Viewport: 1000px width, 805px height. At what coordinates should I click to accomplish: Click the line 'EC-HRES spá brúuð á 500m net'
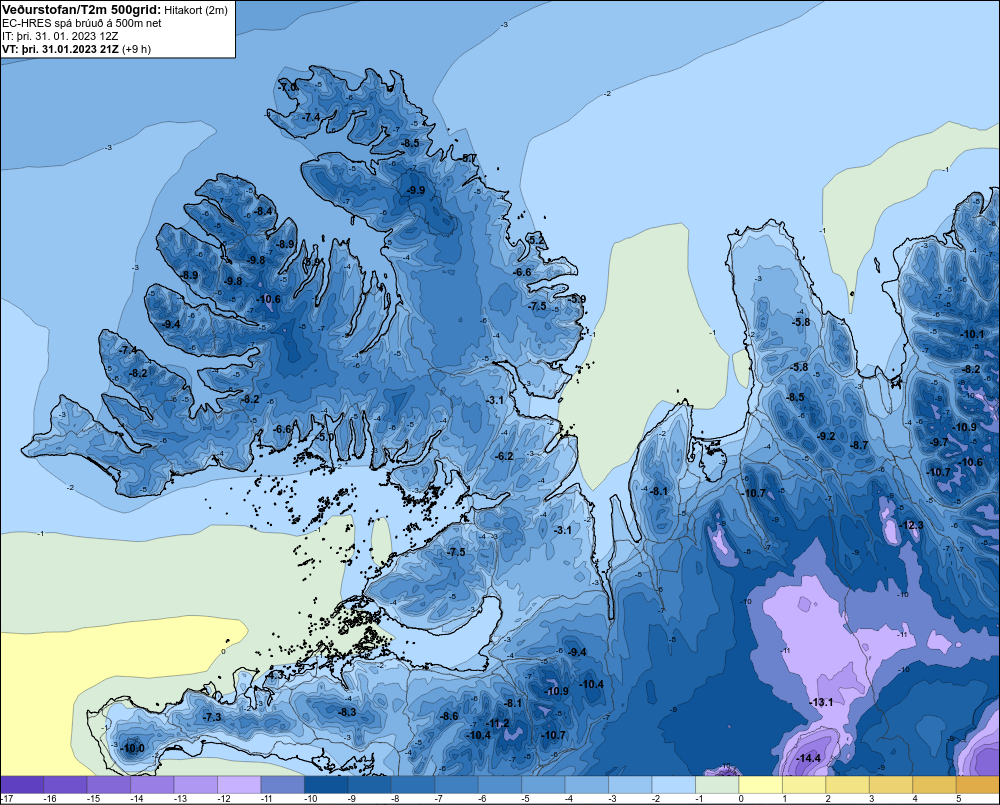82,23
